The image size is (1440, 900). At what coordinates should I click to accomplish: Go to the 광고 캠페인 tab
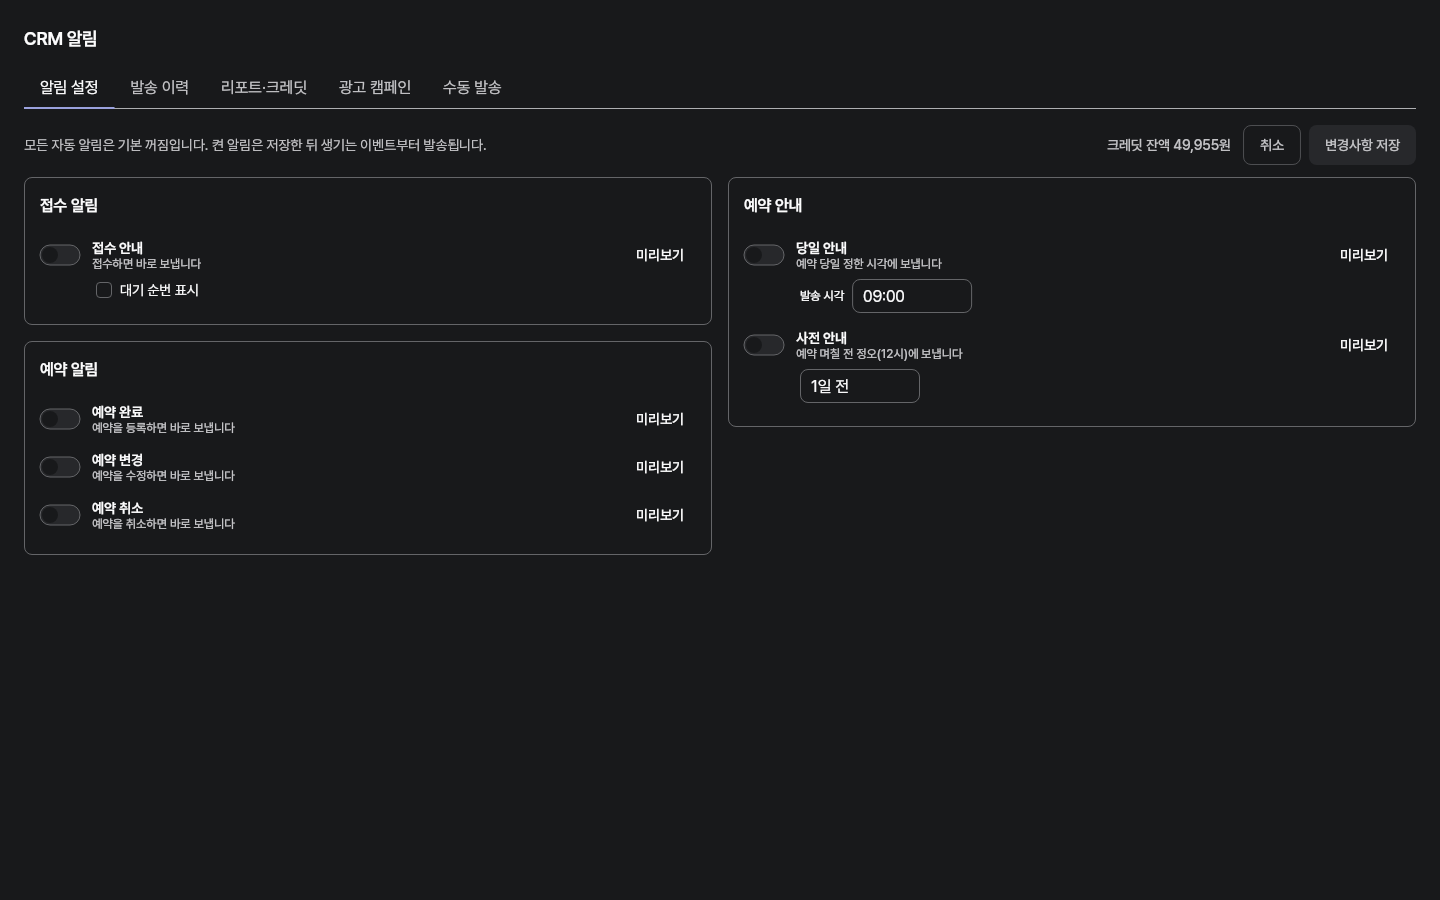[x=375, y=87]
